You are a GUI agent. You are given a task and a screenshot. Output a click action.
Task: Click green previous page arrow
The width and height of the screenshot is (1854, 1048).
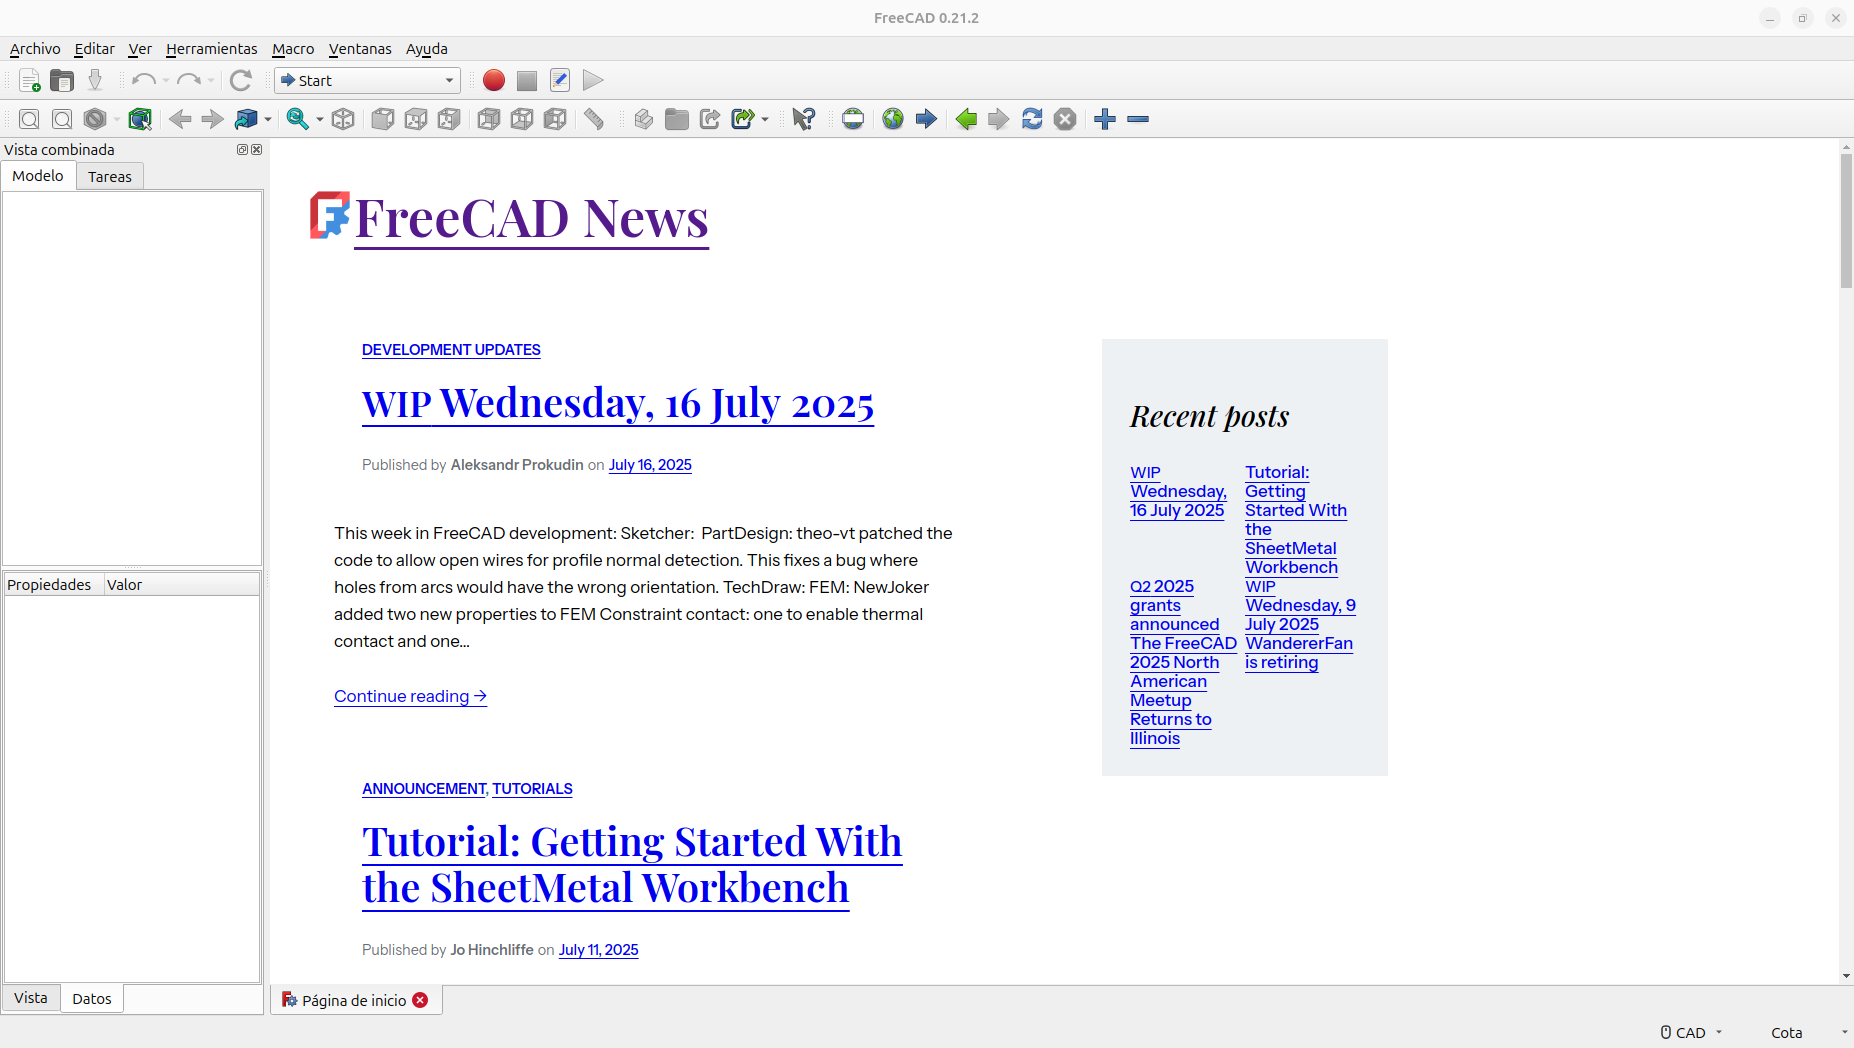point(966,120)
